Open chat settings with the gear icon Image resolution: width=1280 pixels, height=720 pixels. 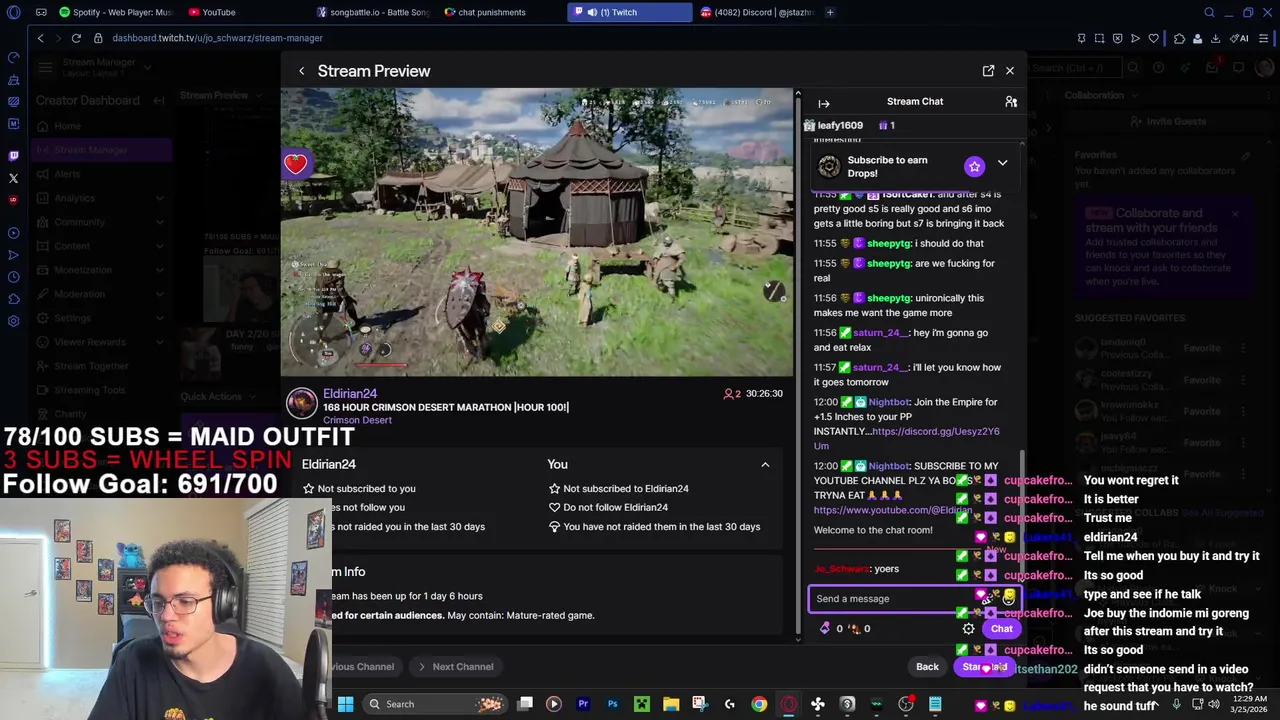click(968, 629)
